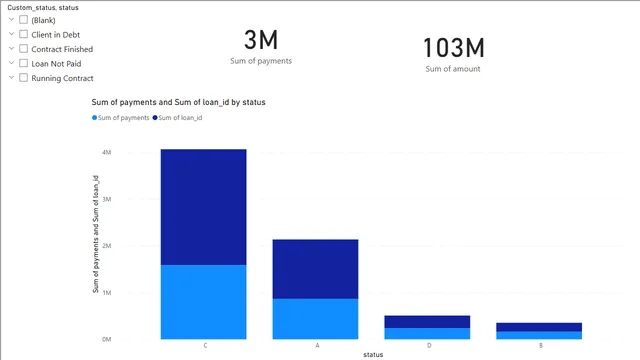Tick the Client in Debt checkbox
Screen dimensions: 640x360
pos(24,34)
